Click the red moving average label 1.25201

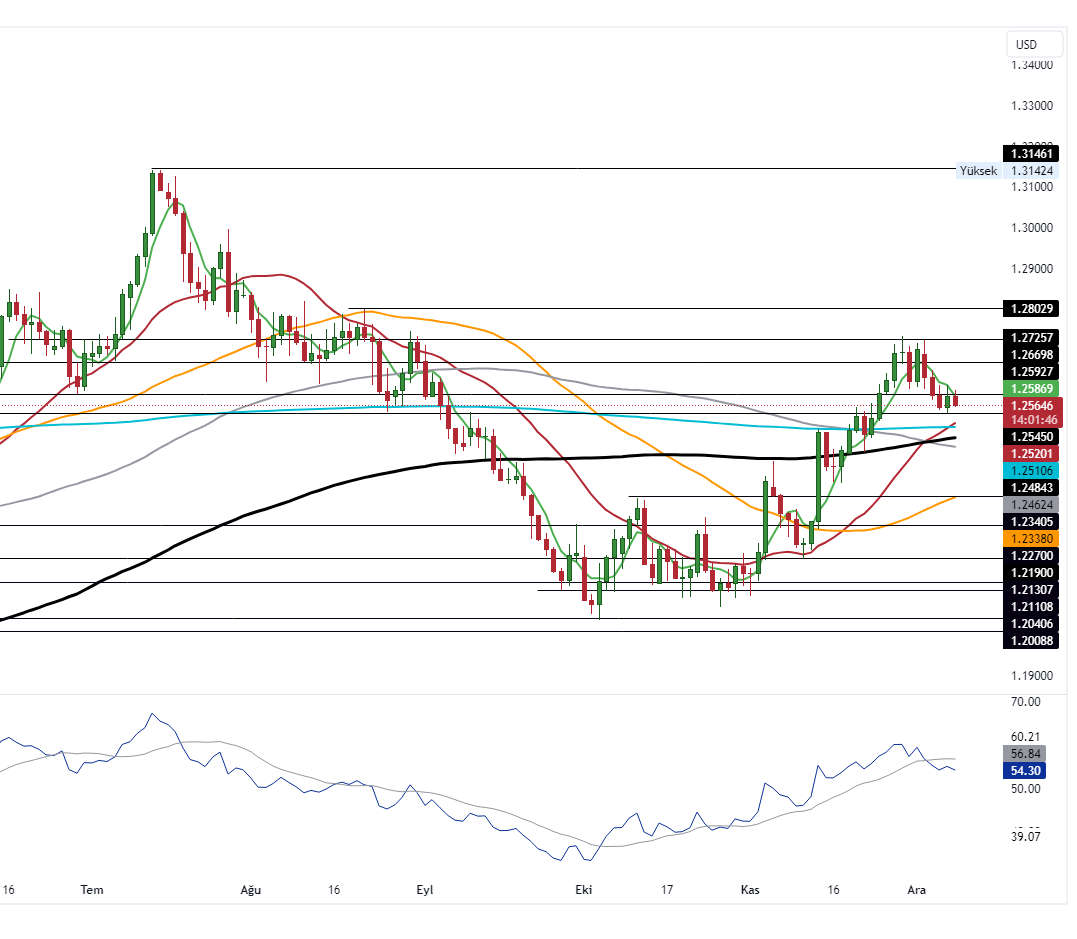coord(1029,455)
